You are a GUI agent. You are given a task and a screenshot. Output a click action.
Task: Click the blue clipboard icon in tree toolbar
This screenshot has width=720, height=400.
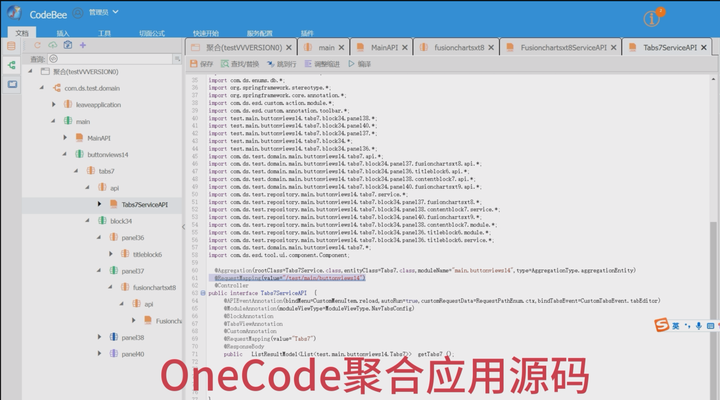coord(68,45)
